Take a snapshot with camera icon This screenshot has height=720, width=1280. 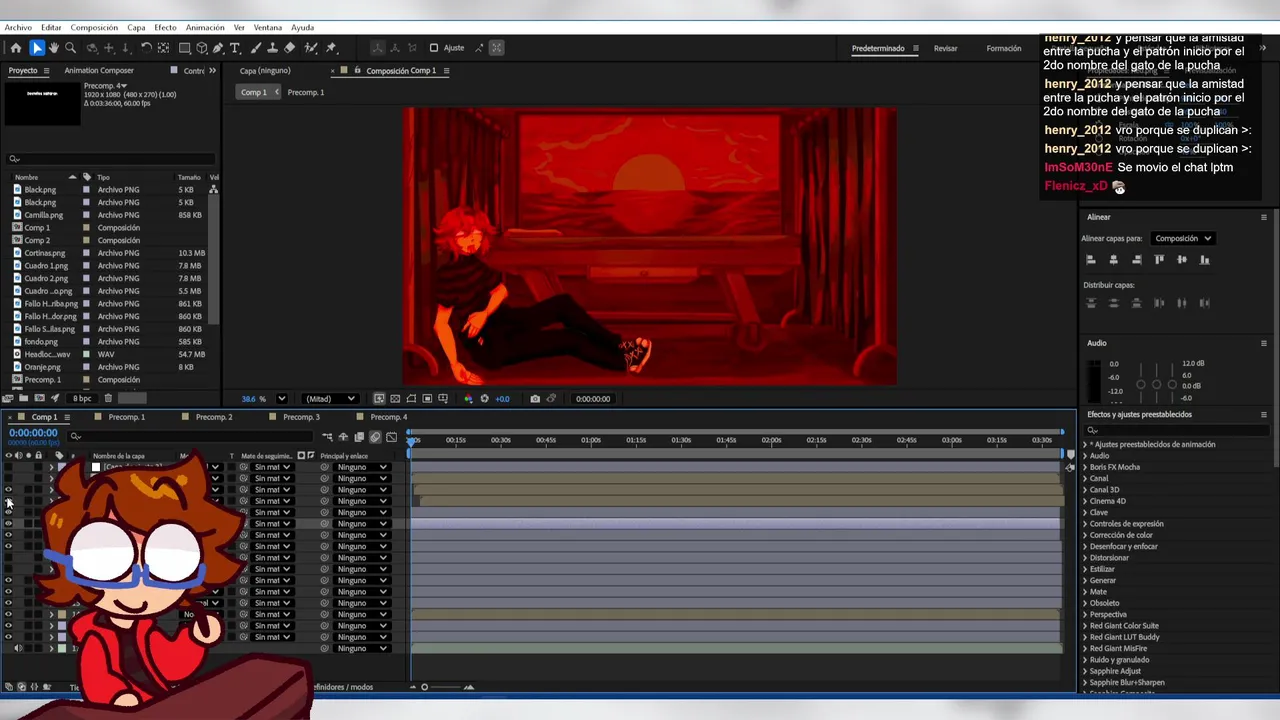535,399
